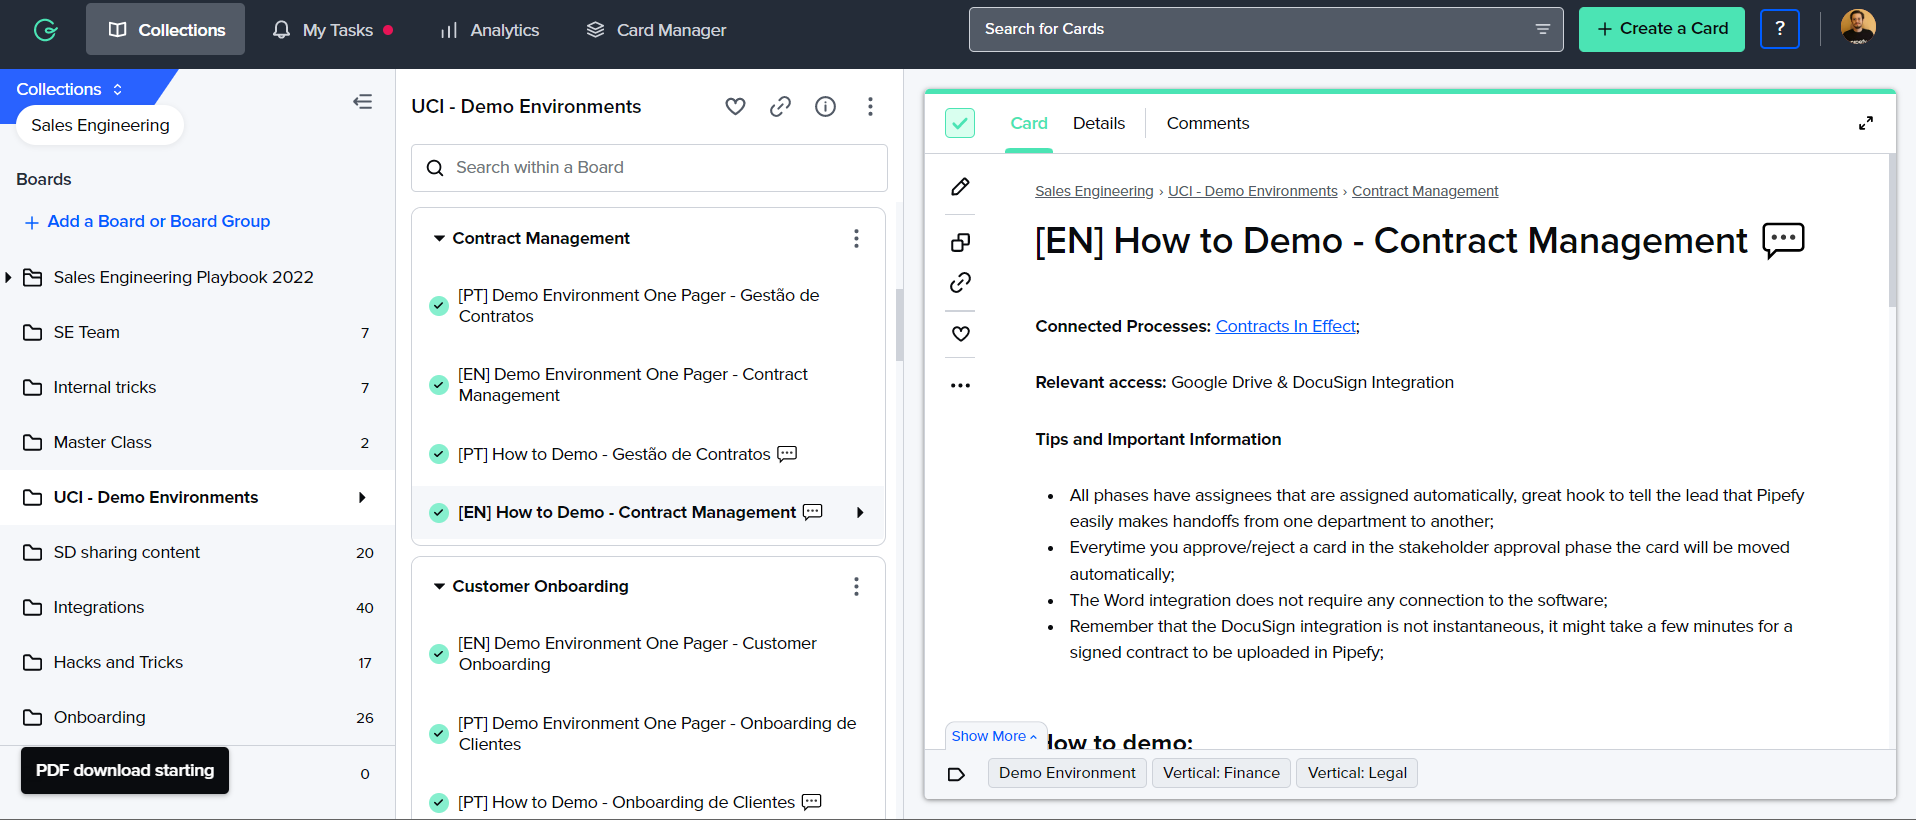Copy link to UCI - Demo Environments board

(x=780, y=106)
